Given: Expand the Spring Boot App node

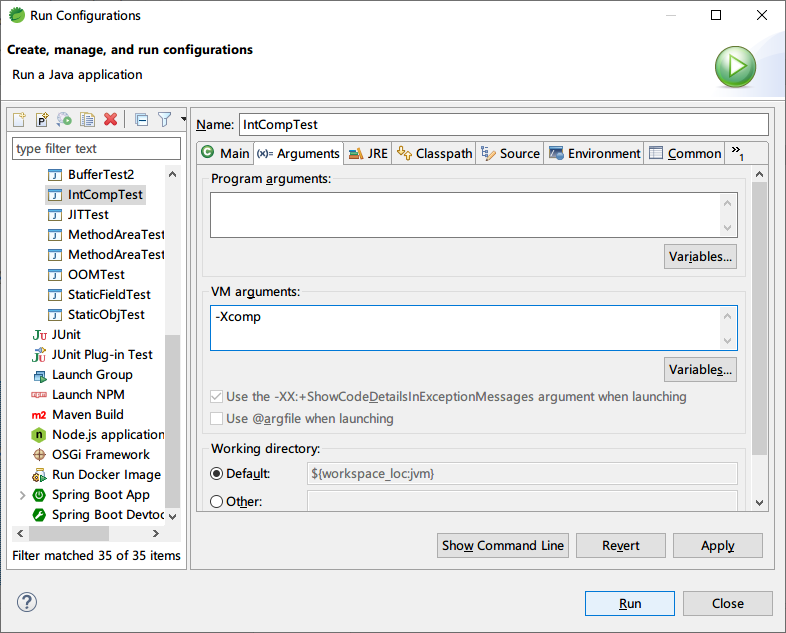Looking at the screenshot, I should click(23, 495).
